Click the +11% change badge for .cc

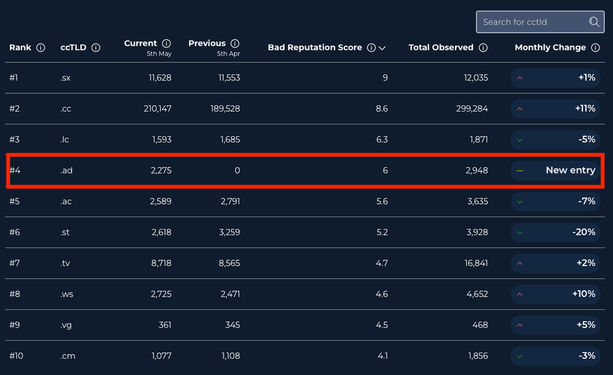coord(555,109)
